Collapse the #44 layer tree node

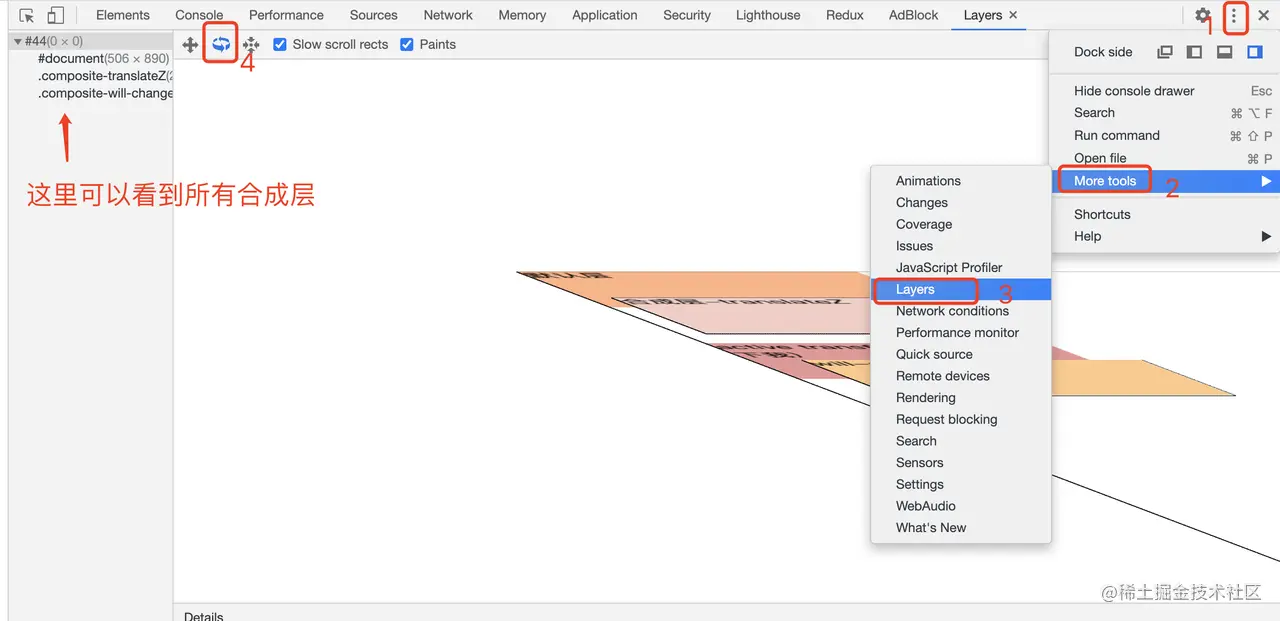pos(18,42)
